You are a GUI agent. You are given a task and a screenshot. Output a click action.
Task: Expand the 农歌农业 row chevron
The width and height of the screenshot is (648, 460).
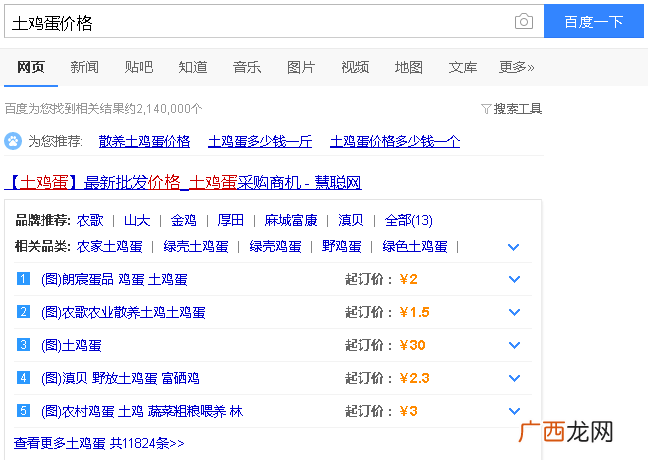tap(514, 312)
